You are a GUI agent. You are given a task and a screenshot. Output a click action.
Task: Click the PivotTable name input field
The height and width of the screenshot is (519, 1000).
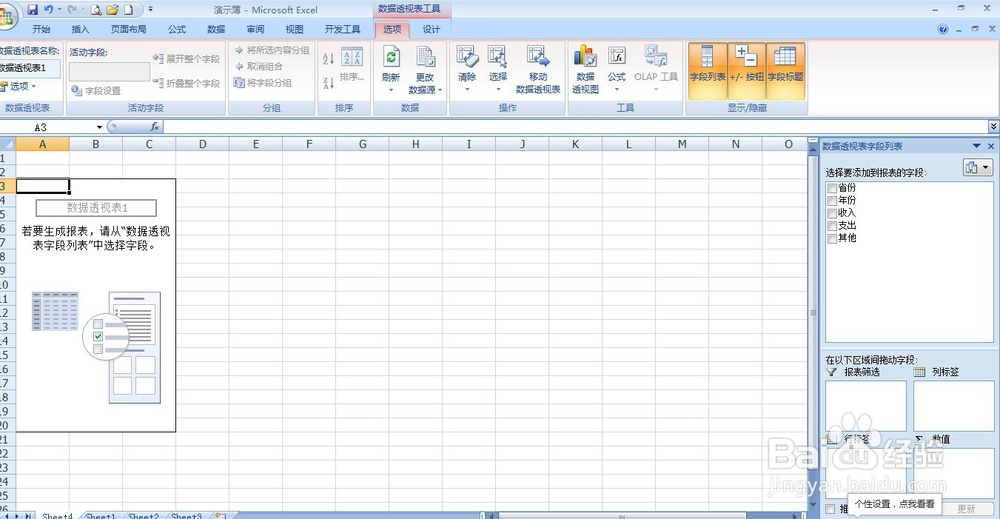coord(30,68)
